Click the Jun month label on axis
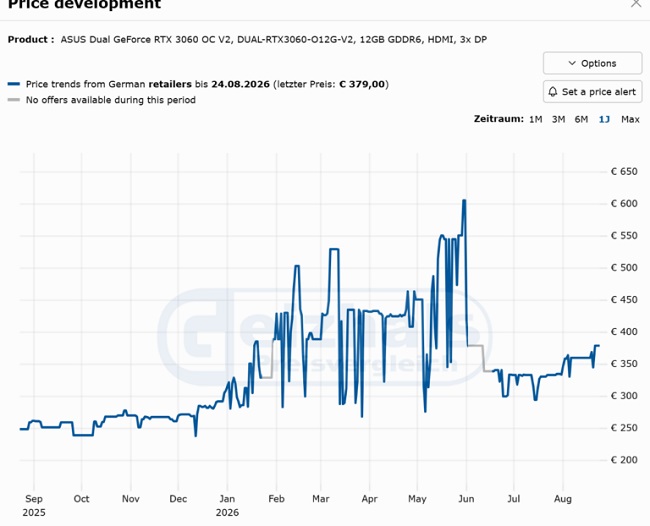 click(466, 499)
